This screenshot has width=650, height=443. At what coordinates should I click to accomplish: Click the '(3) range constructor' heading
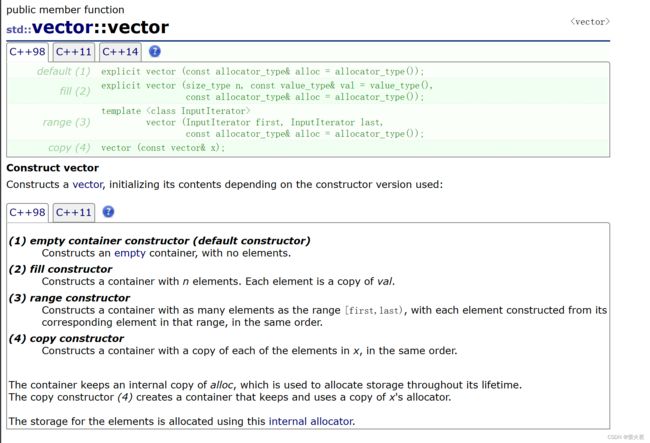click(x=69, y=298)
